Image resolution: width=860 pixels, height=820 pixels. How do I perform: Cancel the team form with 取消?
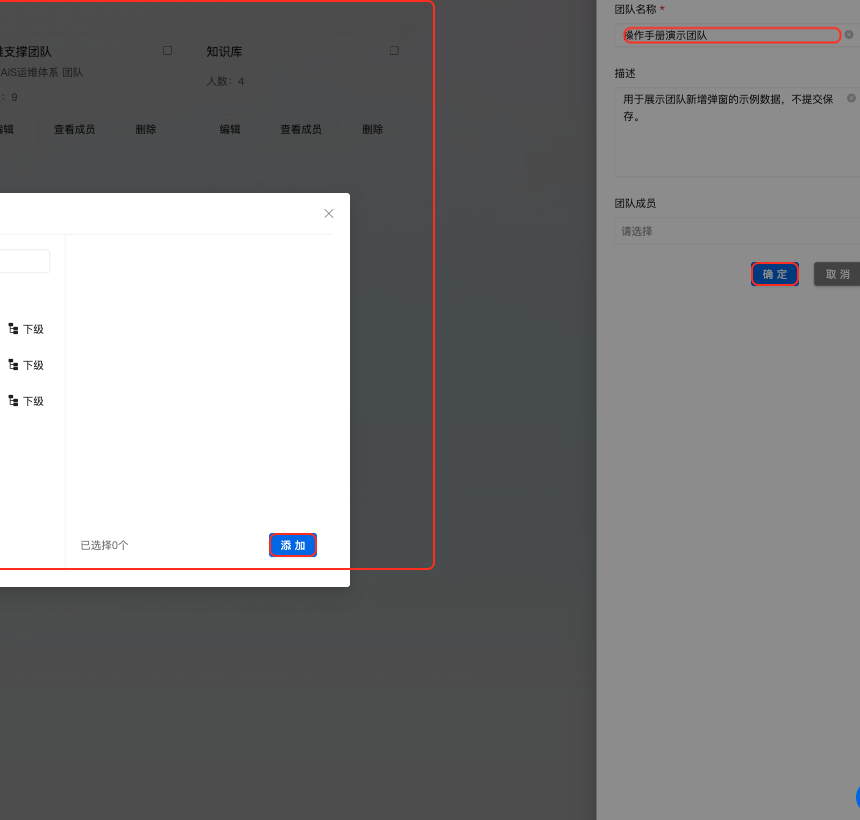837,275
